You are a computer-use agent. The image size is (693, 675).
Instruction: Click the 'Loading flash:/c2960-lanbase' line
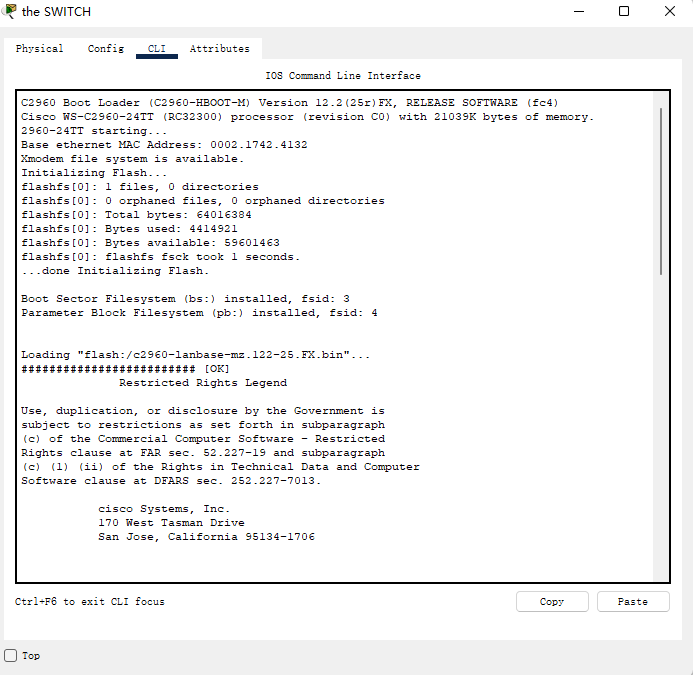point(195,355)
